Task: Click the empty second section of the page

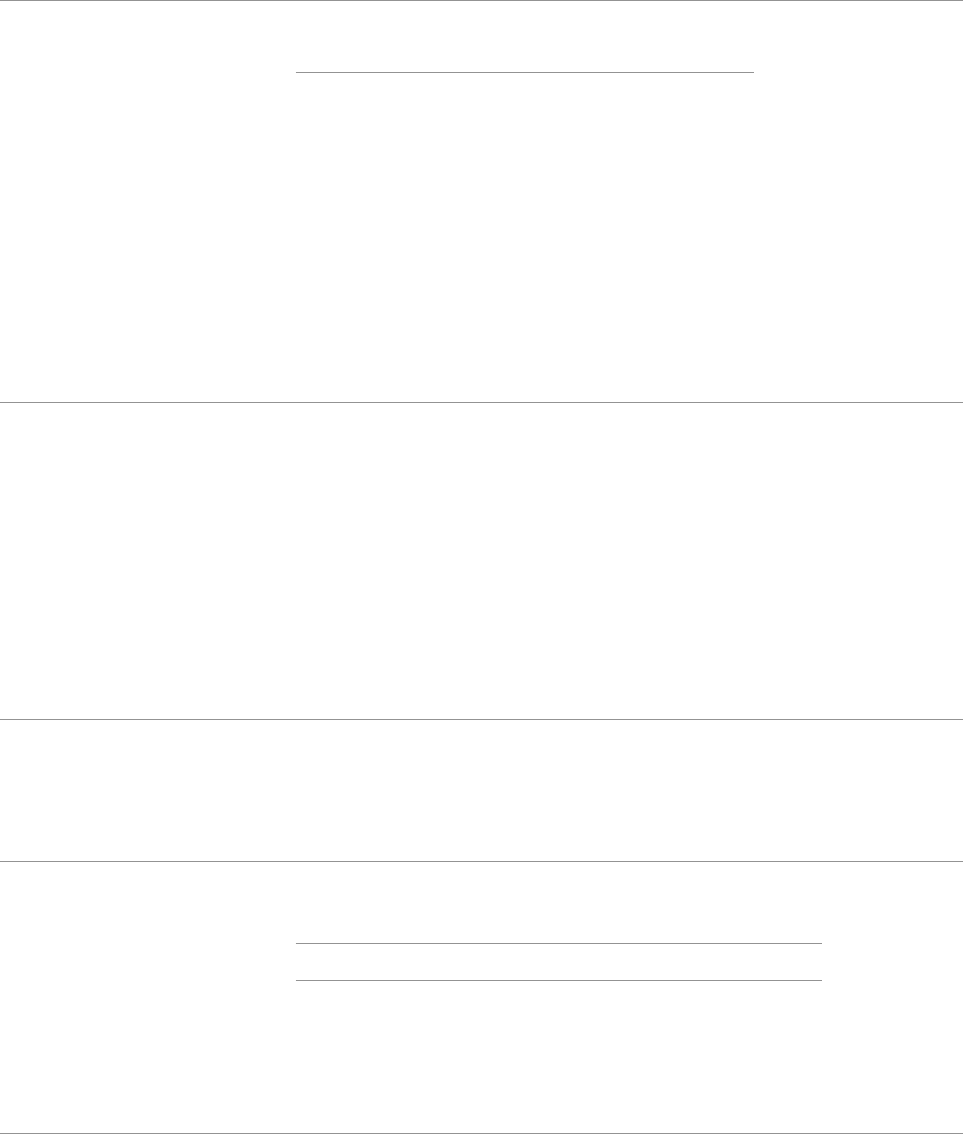Action: pyautogui.click(x=482, y=560)
